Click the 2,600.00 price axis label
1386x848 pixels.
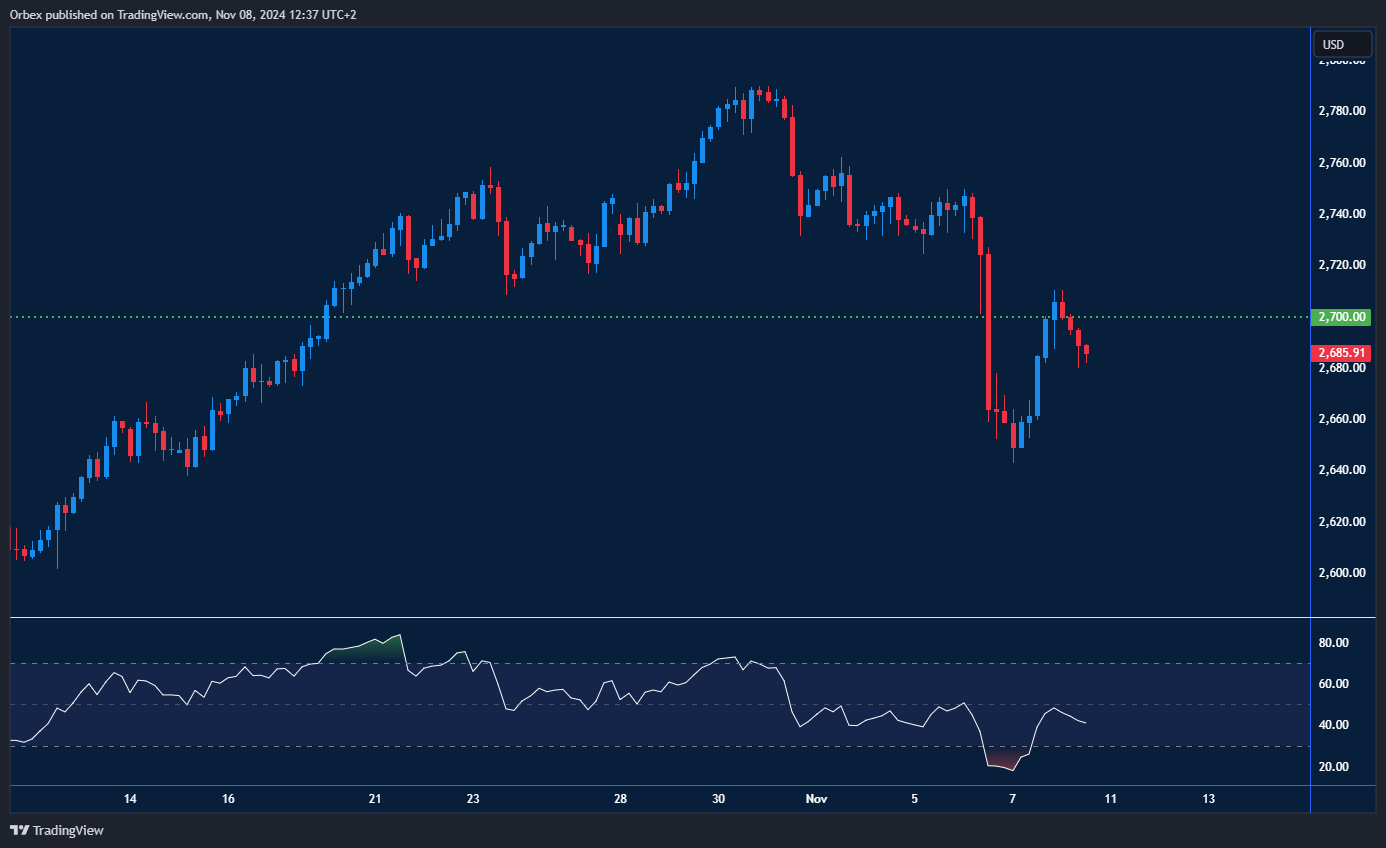point(1342,573)
